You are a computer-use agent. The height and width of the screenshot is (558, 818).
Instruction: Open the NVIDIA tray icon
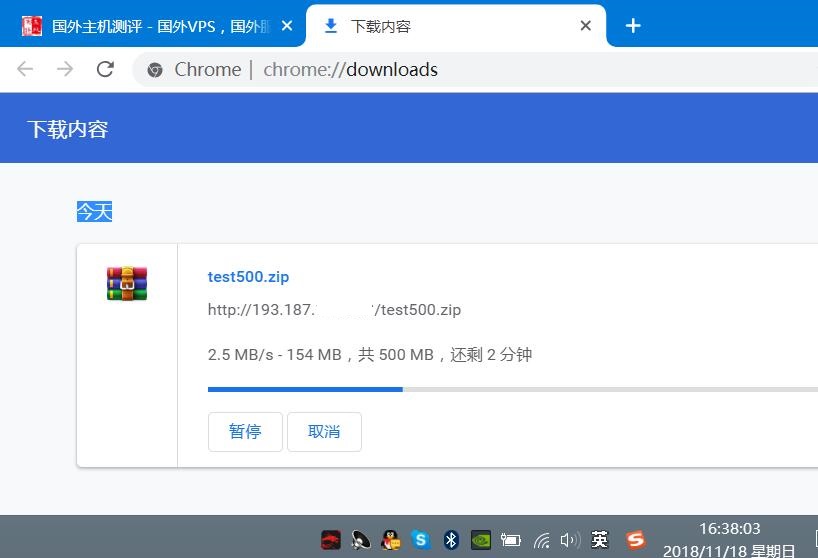(481, 540)
